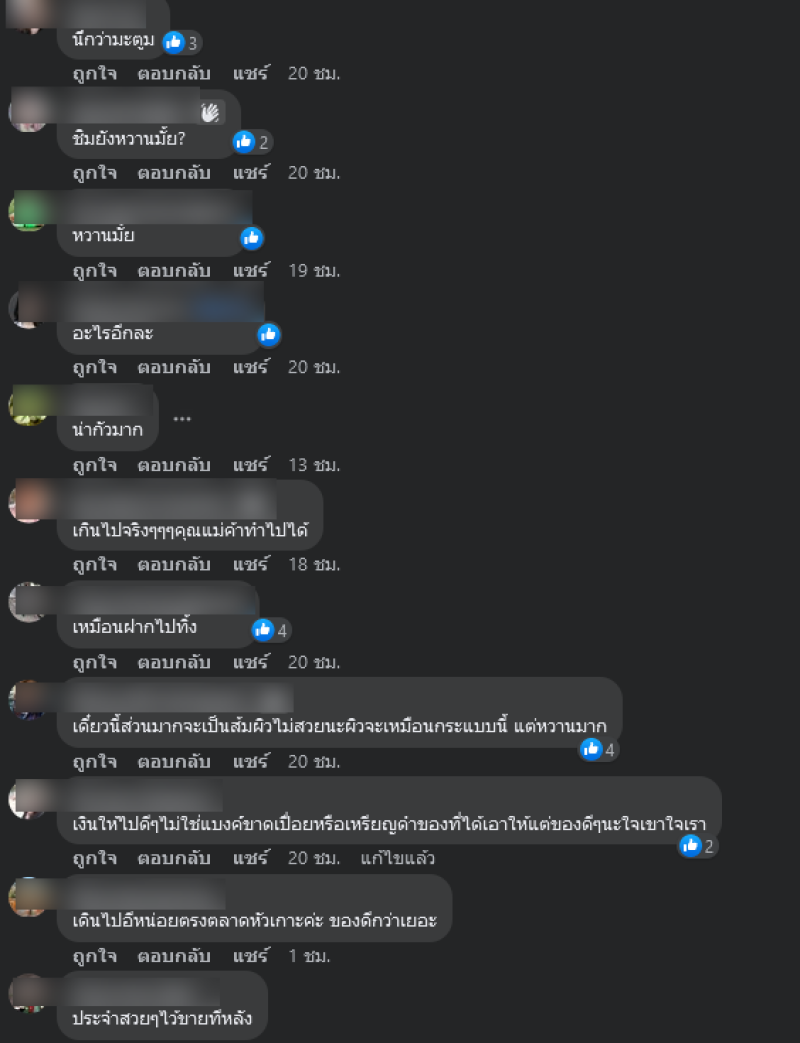Open "แก้ไขแล้ว" edit history link
The image size is (800, 1043).
click(x=398, y=857)
